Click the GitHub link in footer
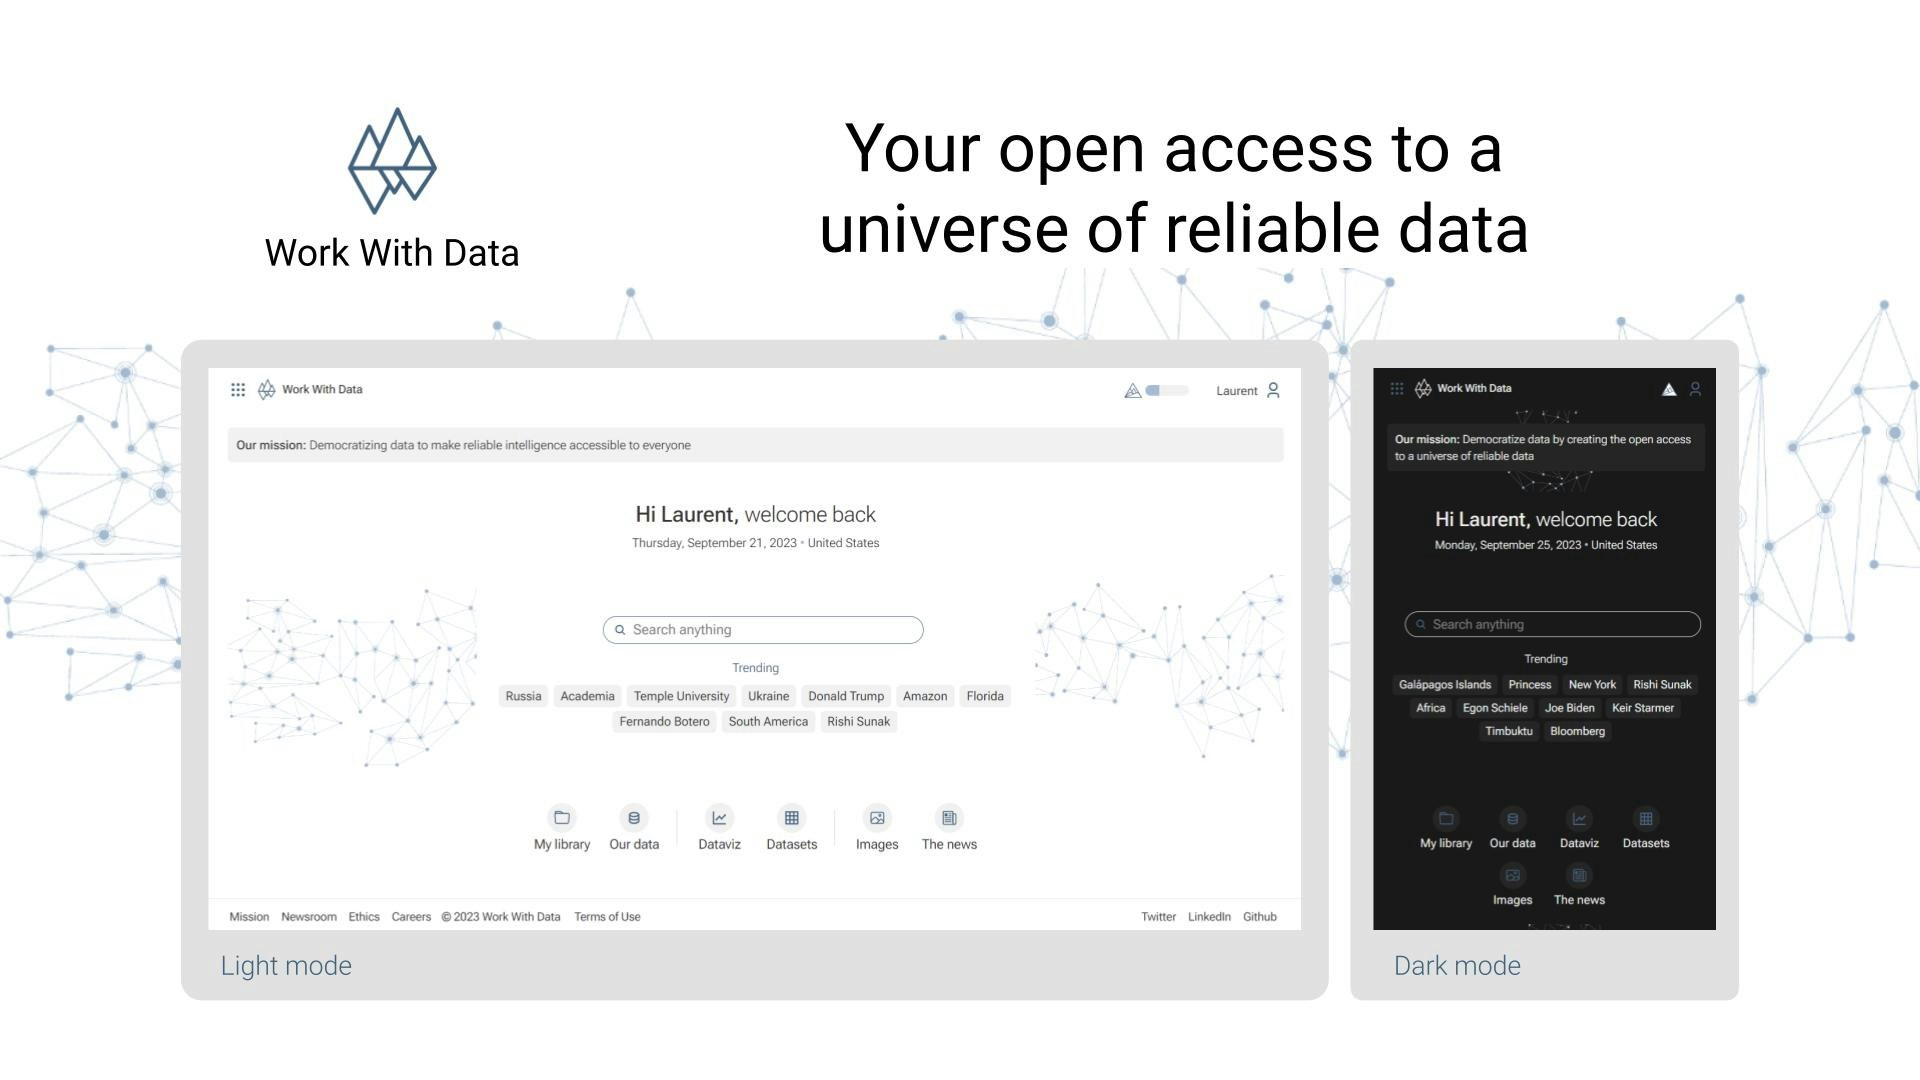Viewport: 1920px width, 1080px height. pyautogui.click(x=1258, y=916)
